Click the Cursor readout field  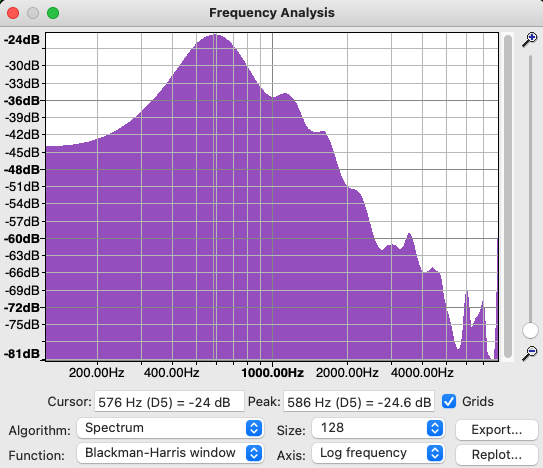point(169,402)
